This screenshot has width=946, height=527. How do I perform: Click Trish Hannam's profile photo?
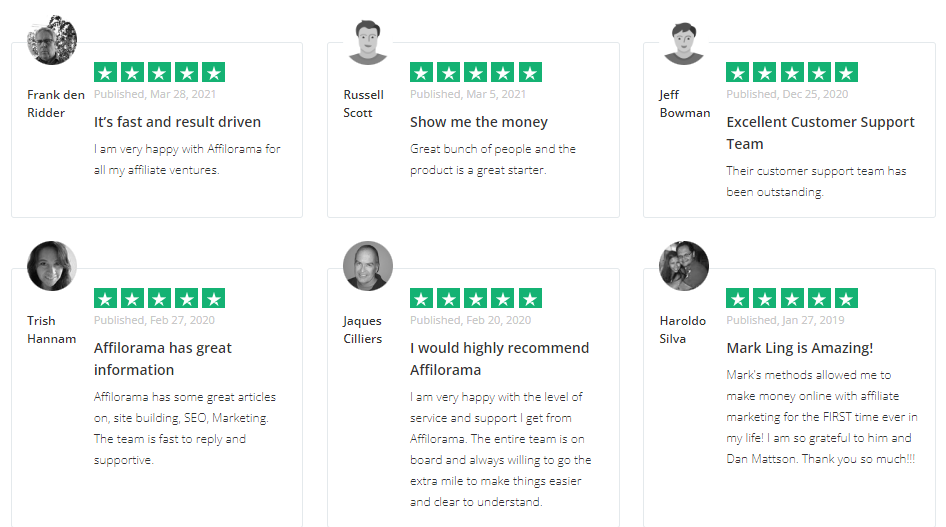pos(52,266)
